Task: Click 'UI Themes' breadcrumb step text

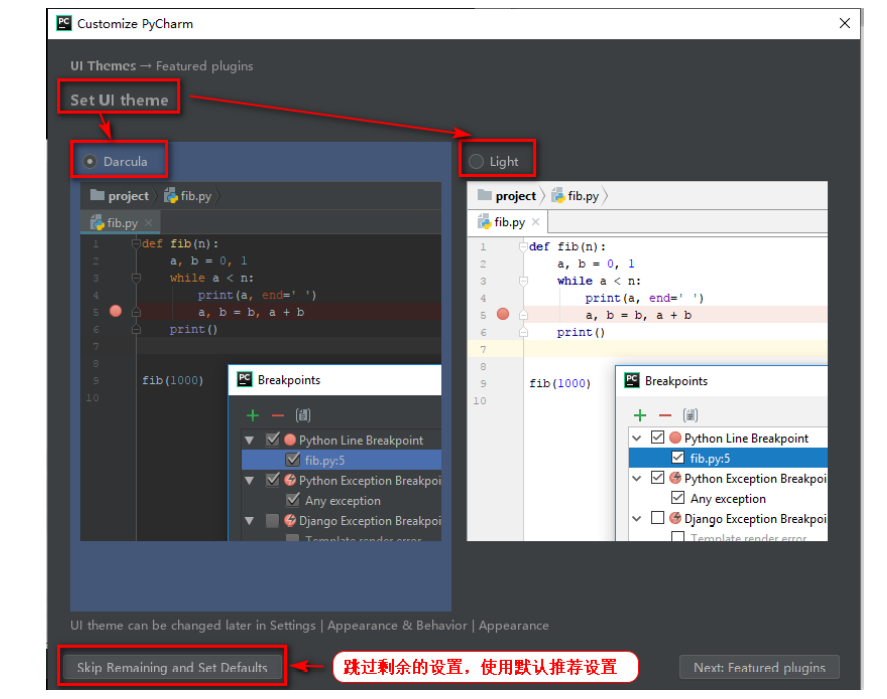Action: [x=103, y=66]
